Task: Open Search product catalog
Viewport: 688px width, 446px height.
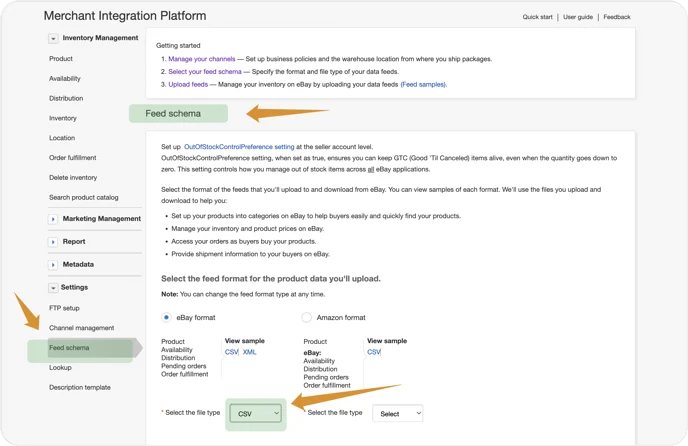Action: tap(84, 198)
